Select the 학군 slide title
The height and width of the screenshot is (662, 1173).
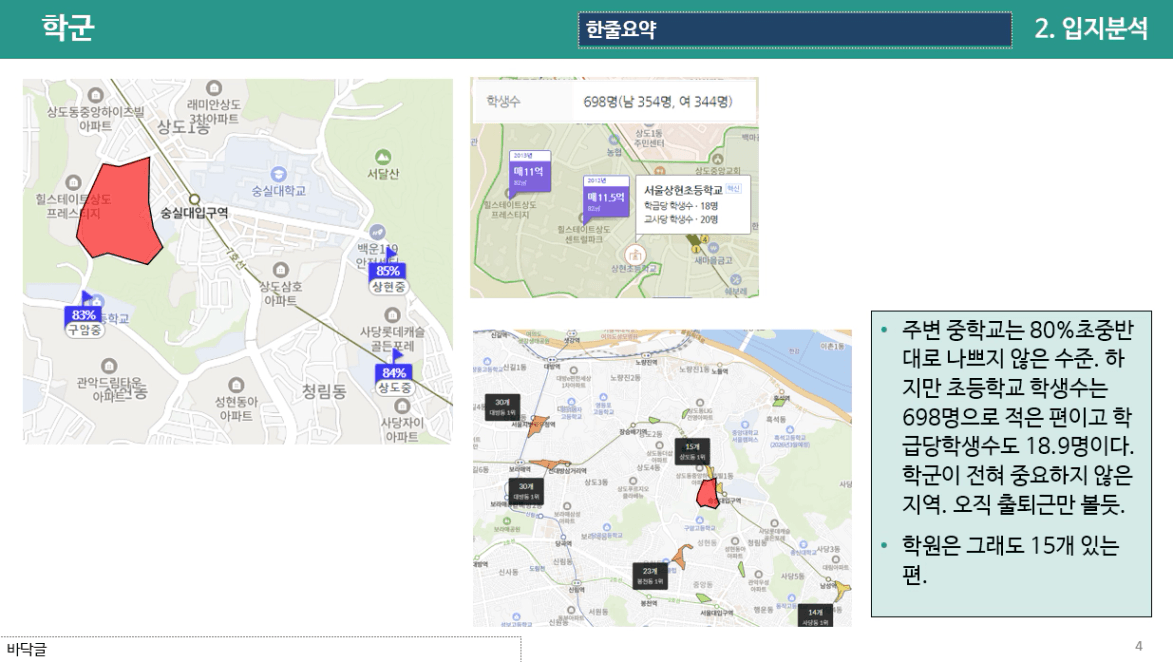point(67,28)
